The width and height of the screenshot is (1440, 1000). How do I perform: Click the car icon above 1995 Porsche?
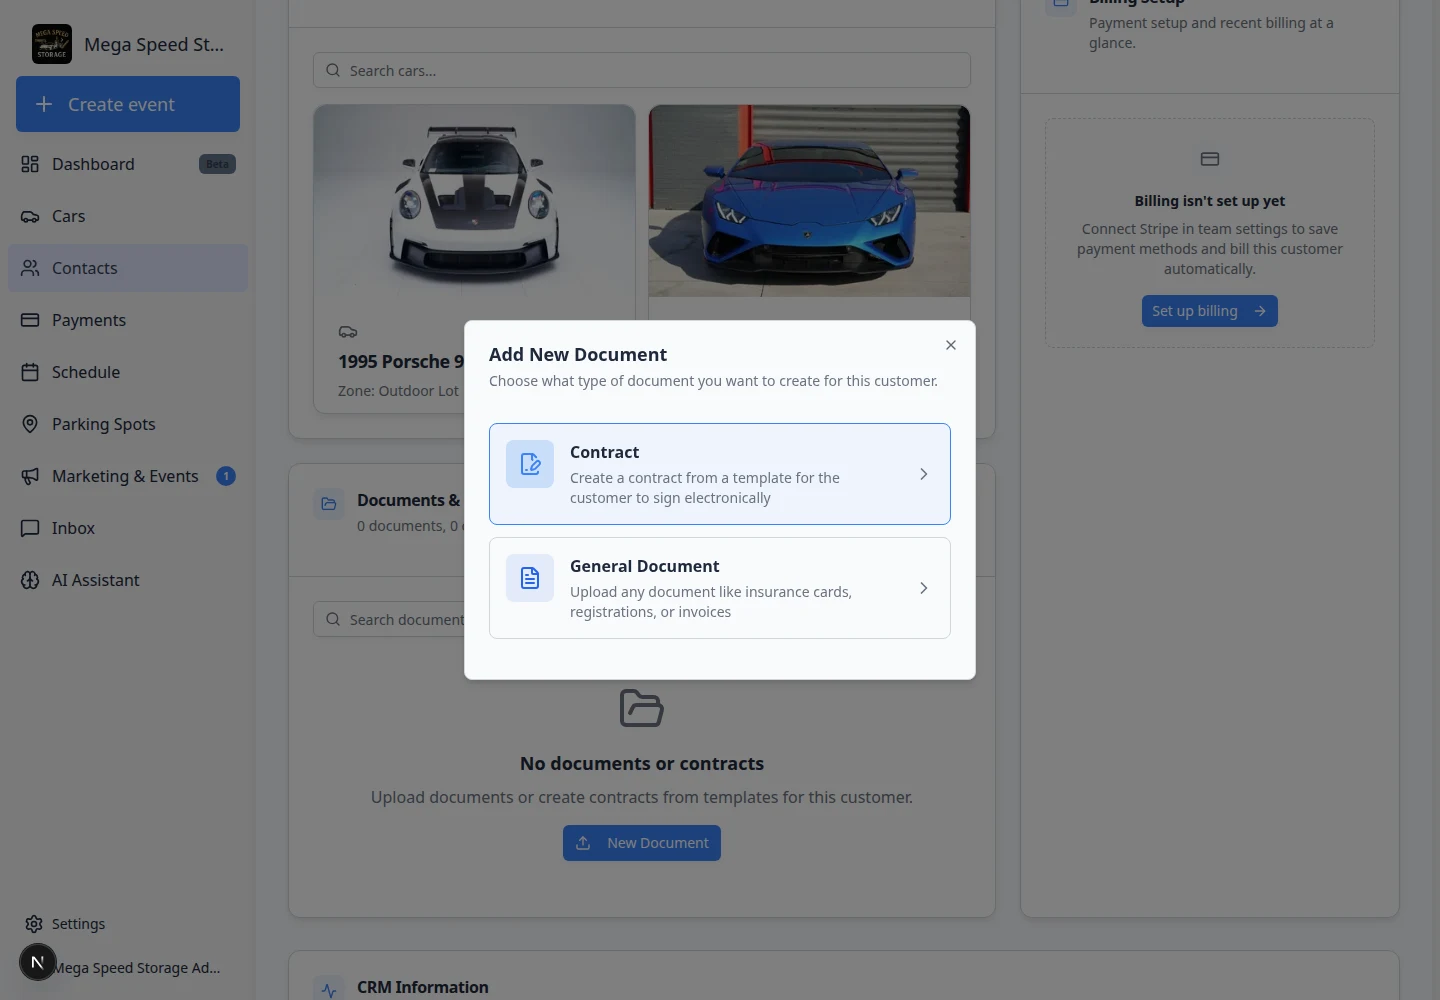coord(348,332)
